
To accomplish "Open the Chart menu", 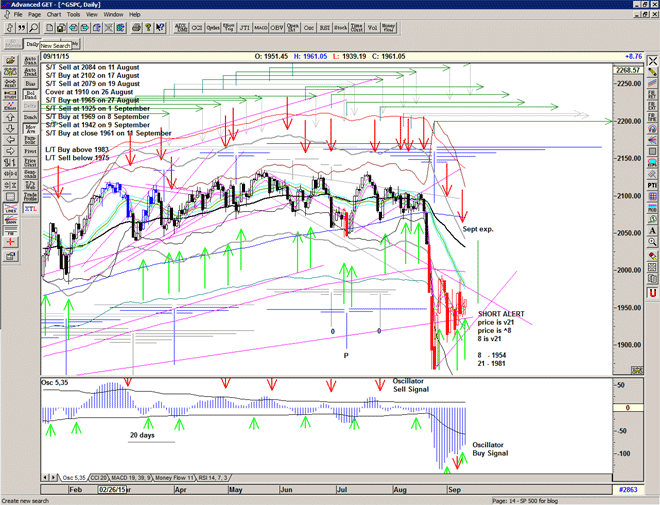I will 53,15.
